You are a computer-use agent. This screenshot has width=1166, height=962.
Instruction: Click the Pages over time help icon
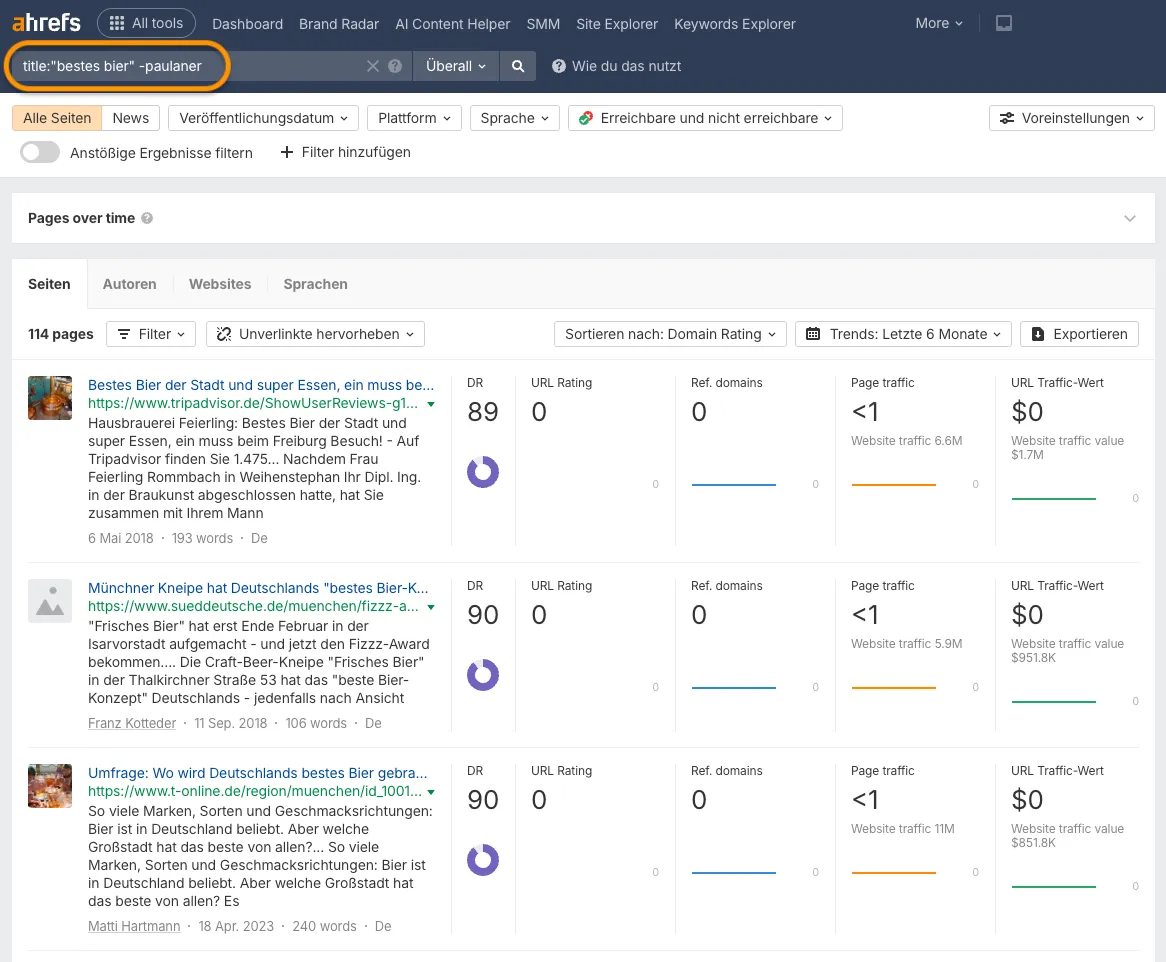[x=147, y=218]
